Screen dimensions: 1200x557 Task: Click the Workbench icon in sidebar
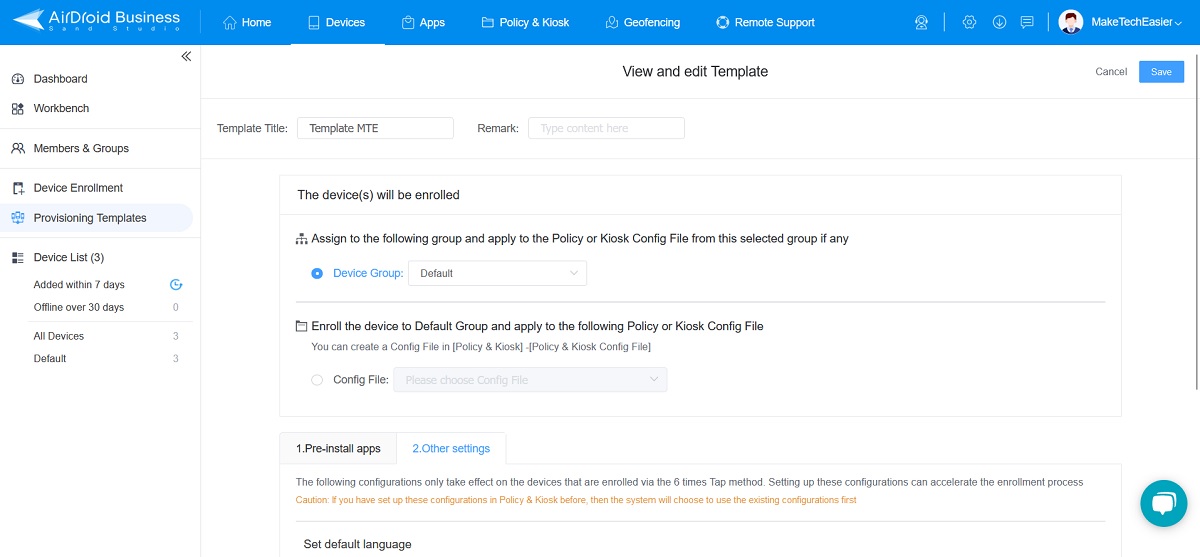tap(18, 108)
